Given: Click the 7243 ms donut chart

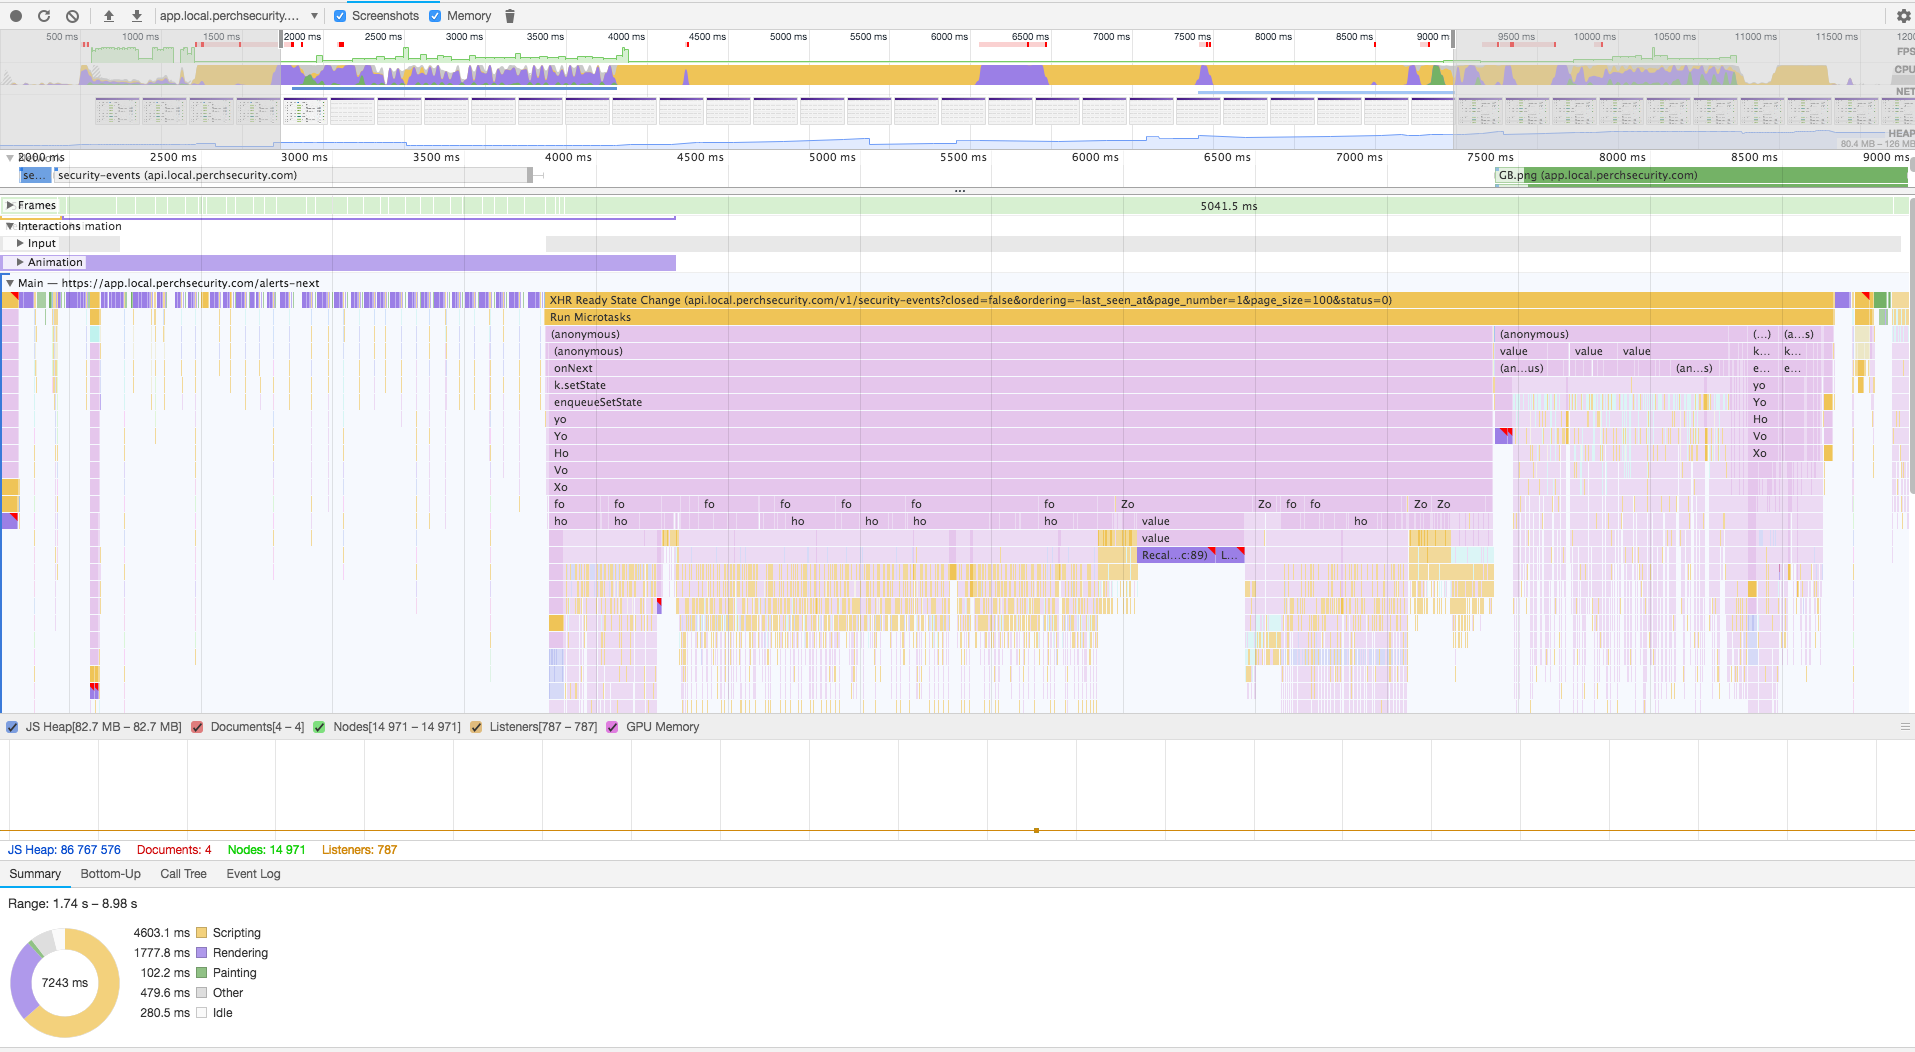Looking at the screenshot, I should point(65,983).
